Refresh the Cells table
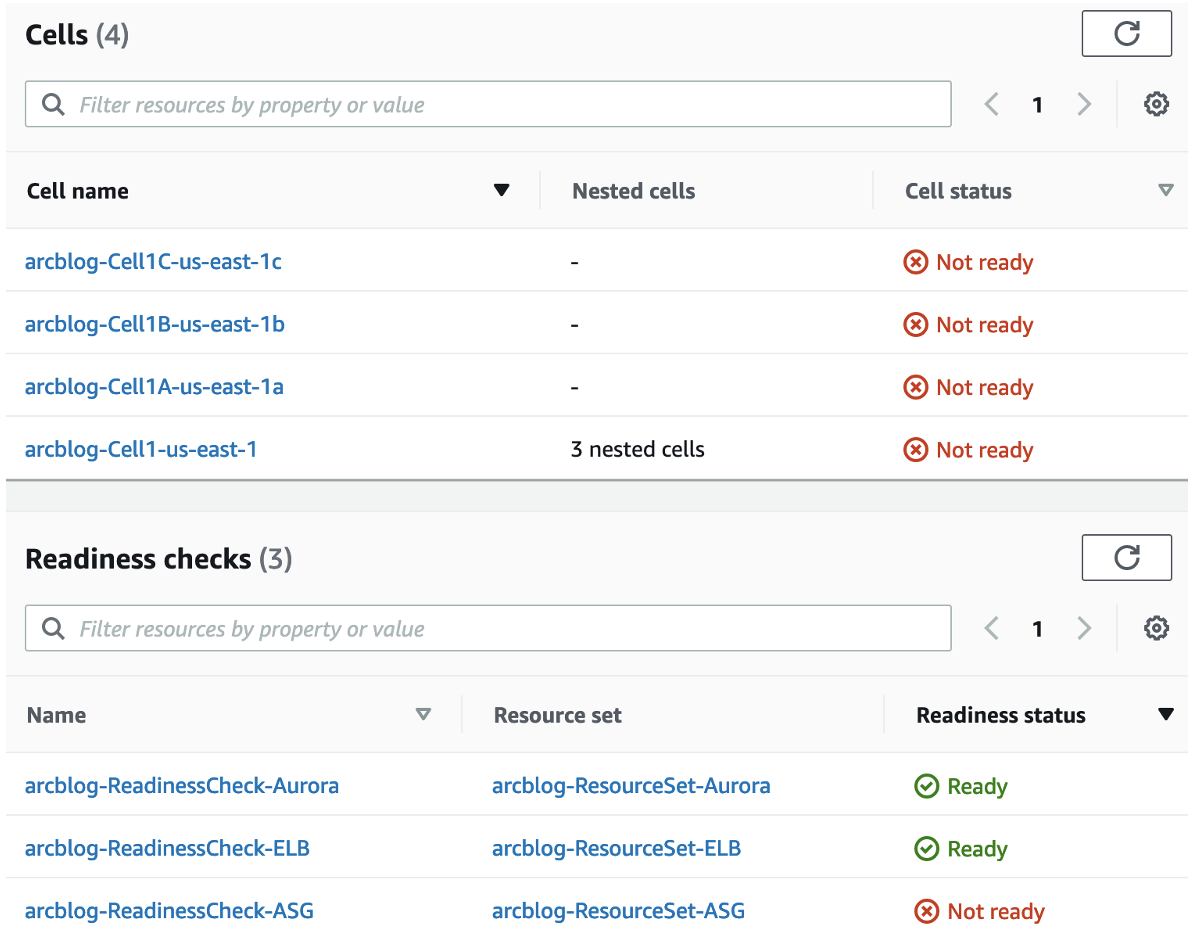The width and height of the screenshot is (1202, 942). (x=1126, y=34)
